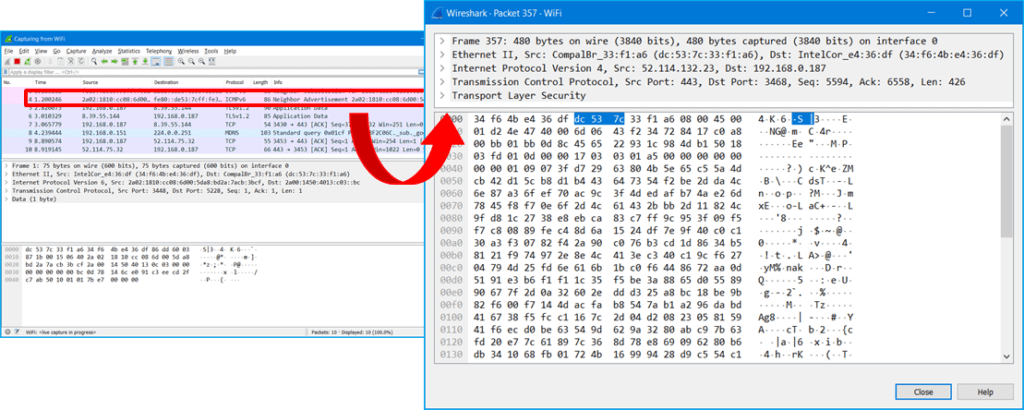Sort the packet list by the Protocol column
The image size is (1024, 410).
click(x=238, y=83)
